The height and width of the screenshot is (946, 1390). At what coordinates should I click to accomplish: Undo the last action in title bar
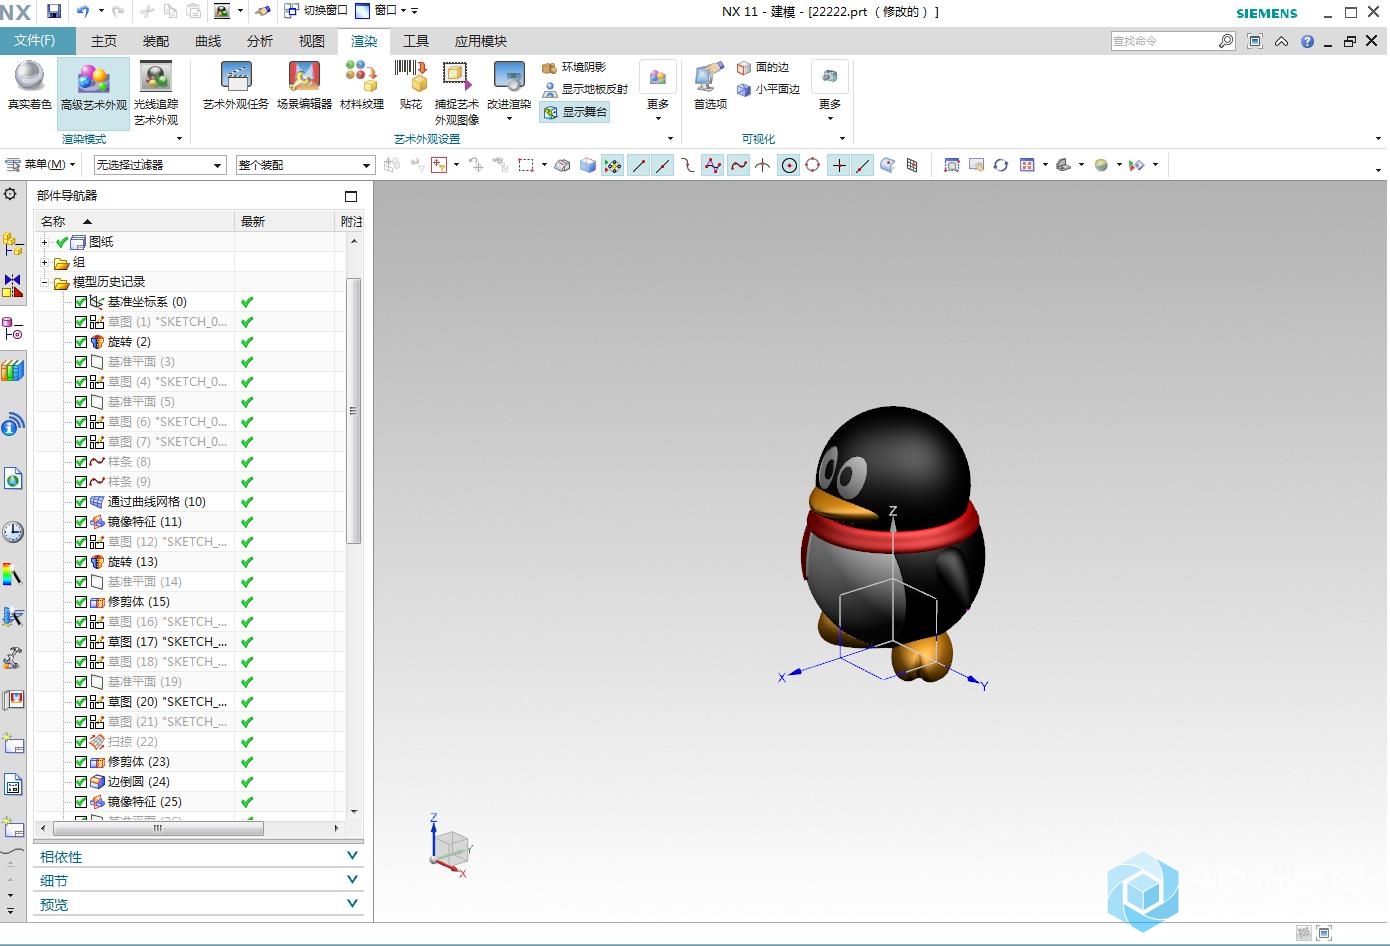[83, 11]
